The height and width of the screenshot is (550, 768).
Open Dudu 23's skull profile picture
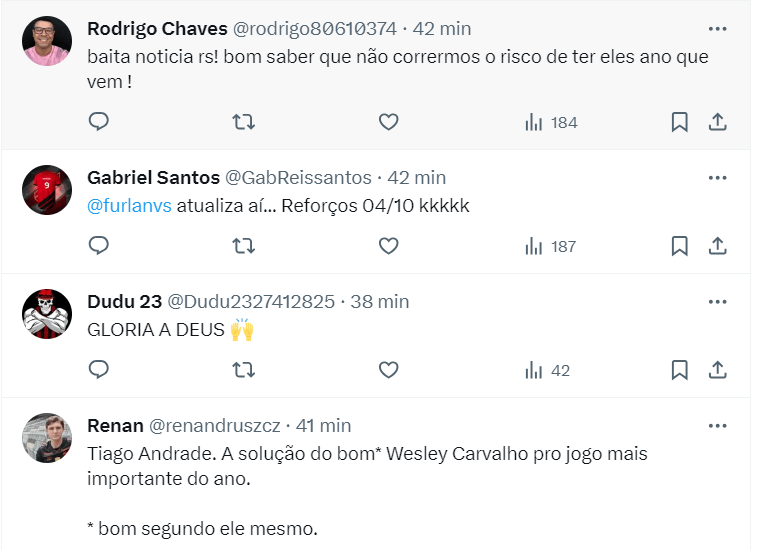(47, 314)
